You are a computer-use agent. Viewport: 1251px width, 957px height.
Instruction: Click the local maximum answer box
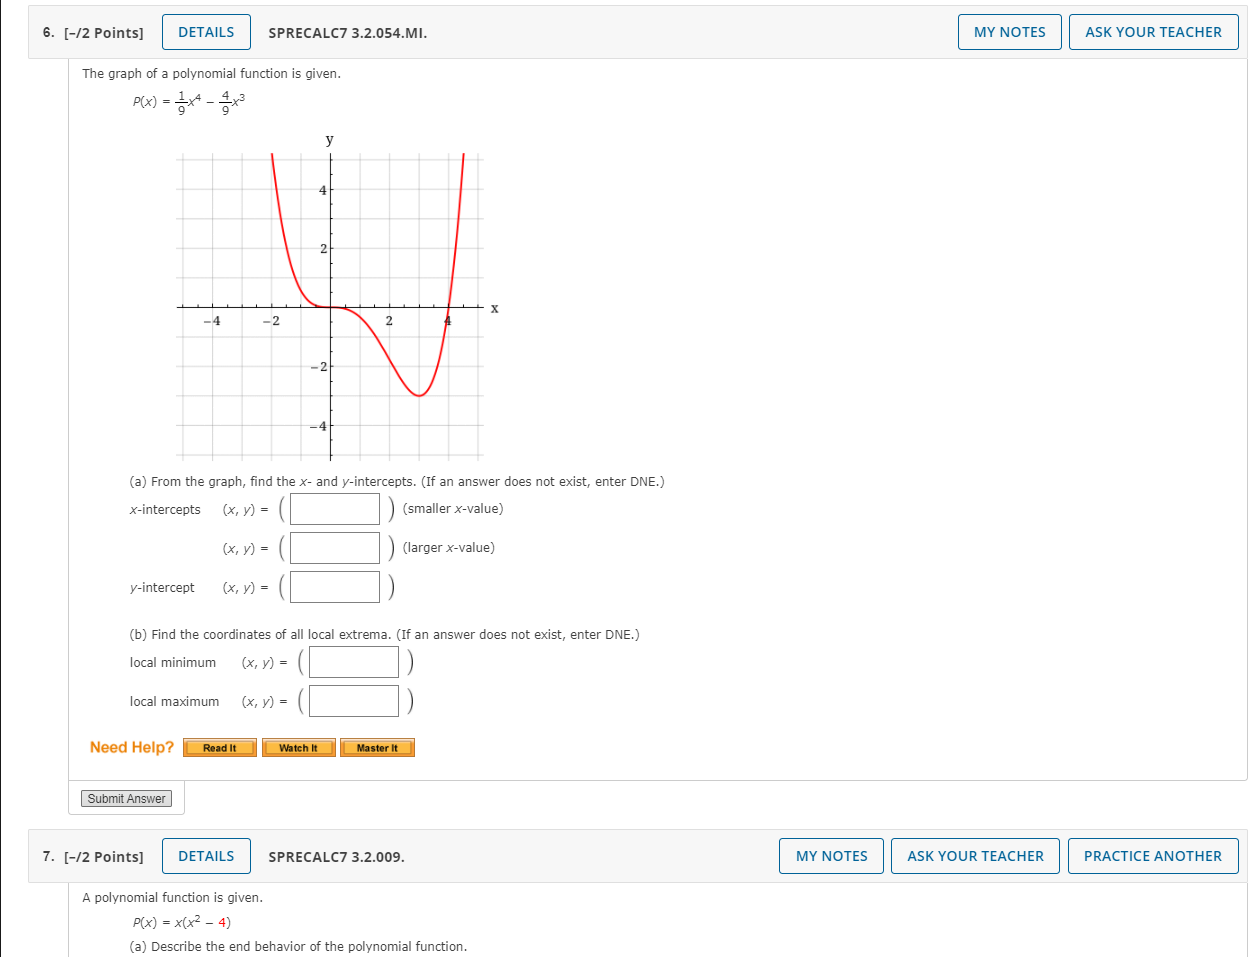point(353,700)
